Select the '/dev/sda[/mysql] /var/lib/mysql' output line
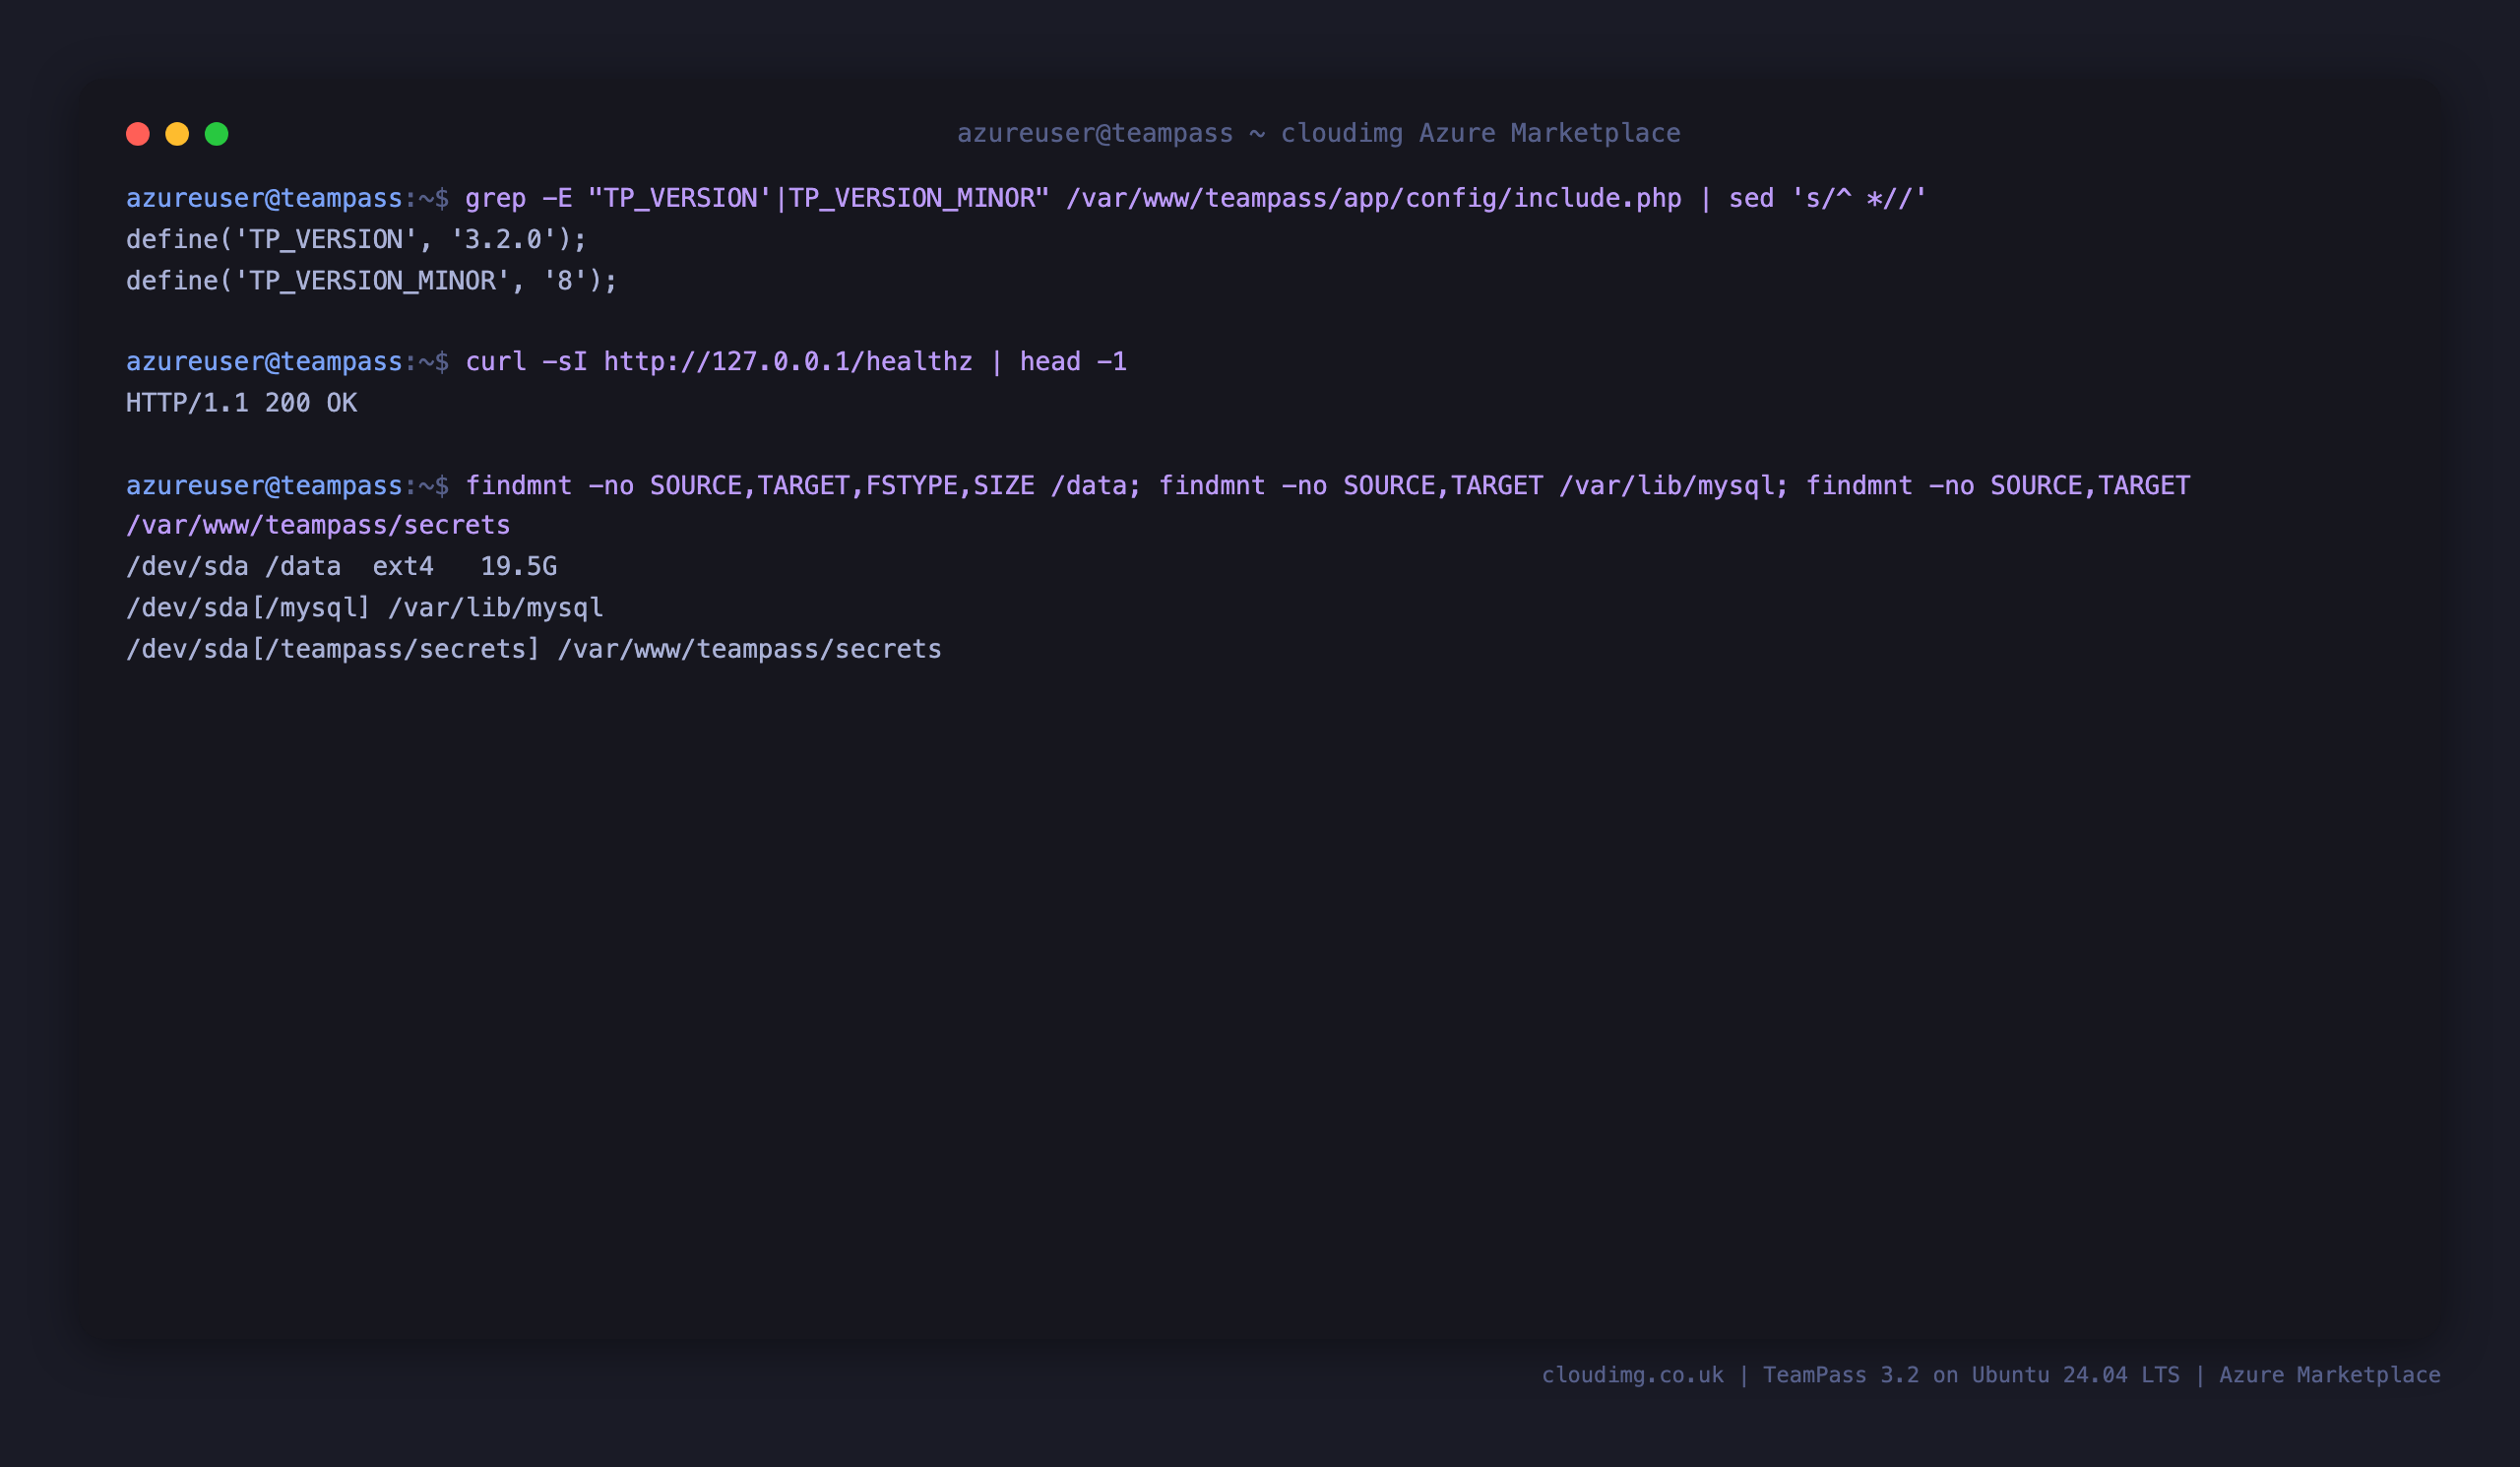 [x=365, y=607]
